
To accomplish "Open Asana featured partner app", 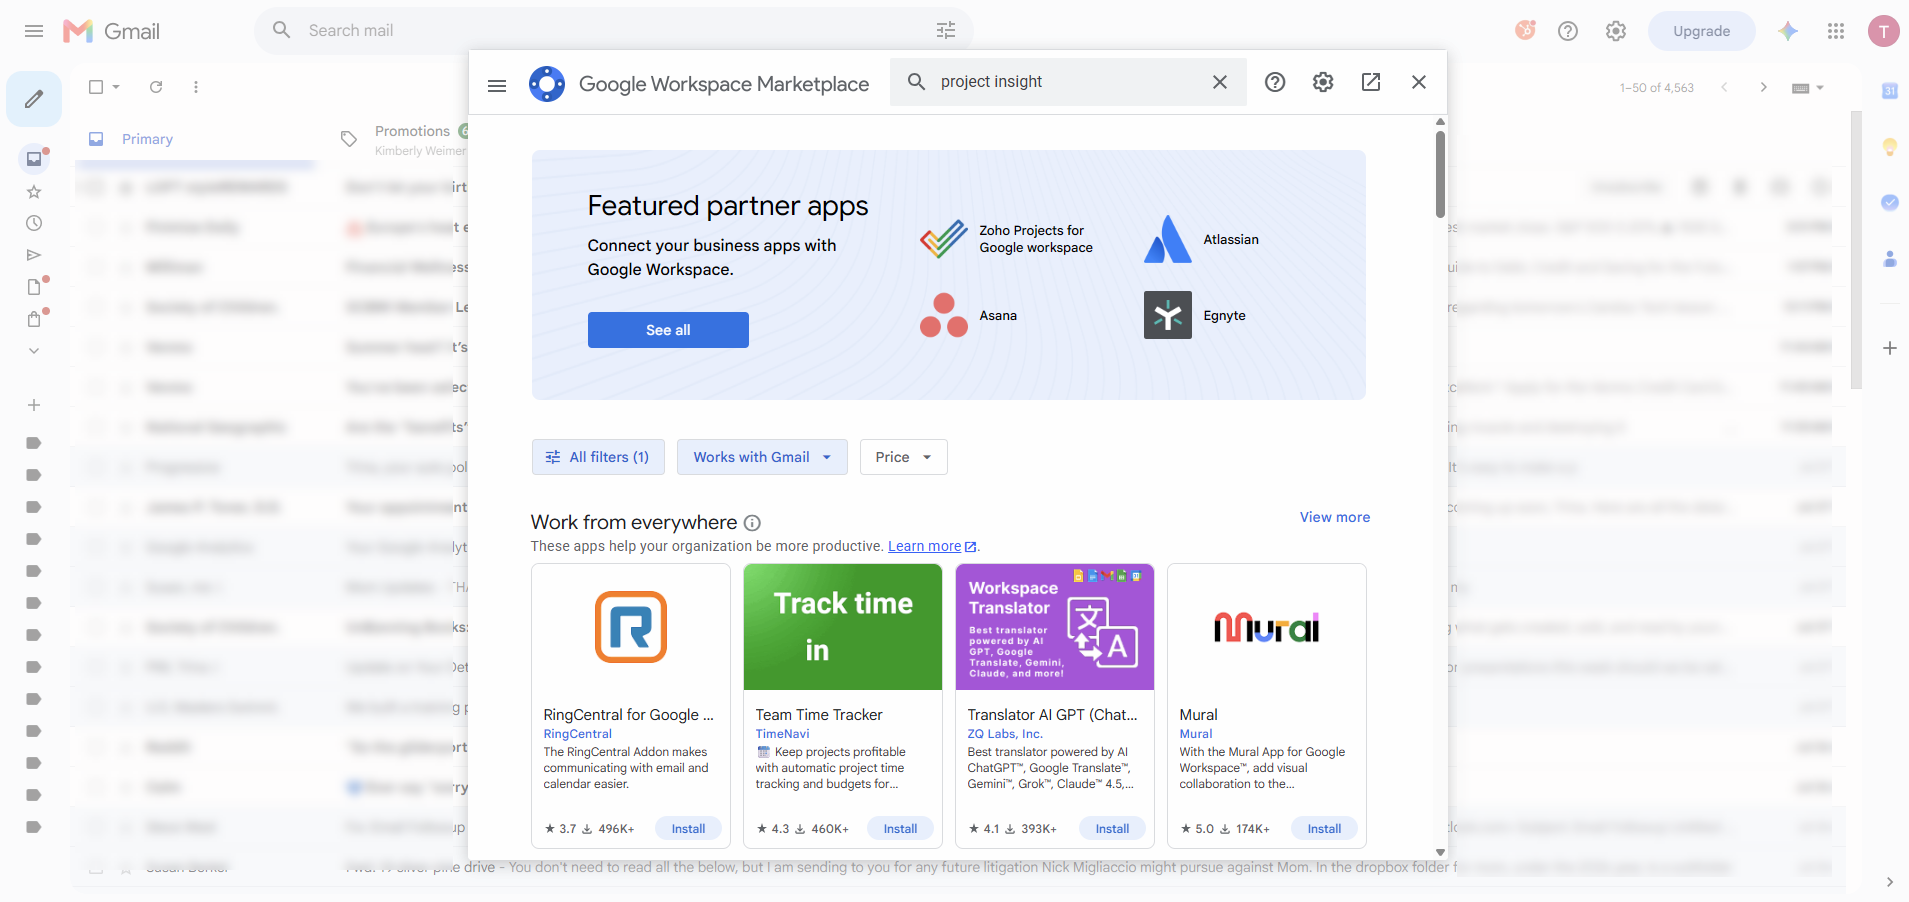I will (x=969, y=315).
